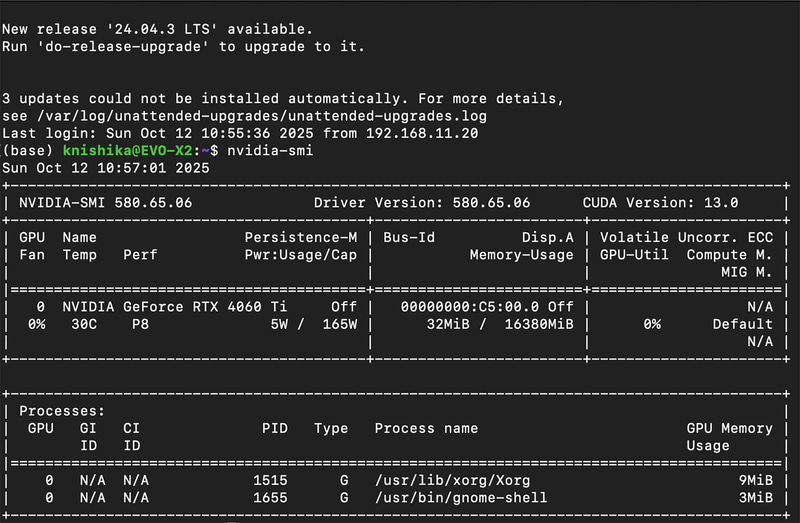
Task: Click the GPU name NVIDIA GeForce RTX 4060 Ti
Action: (175, 307)
